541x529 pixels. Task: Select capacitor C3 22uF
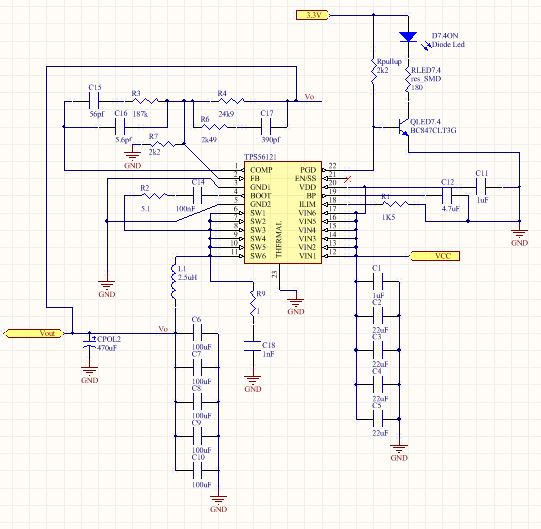[378, 350]
